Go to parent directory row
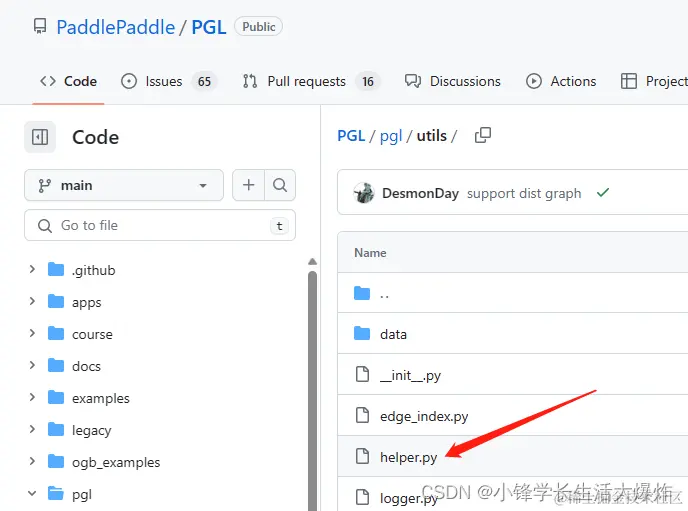This screenshot has height=511, width=688. coord(512,293)
